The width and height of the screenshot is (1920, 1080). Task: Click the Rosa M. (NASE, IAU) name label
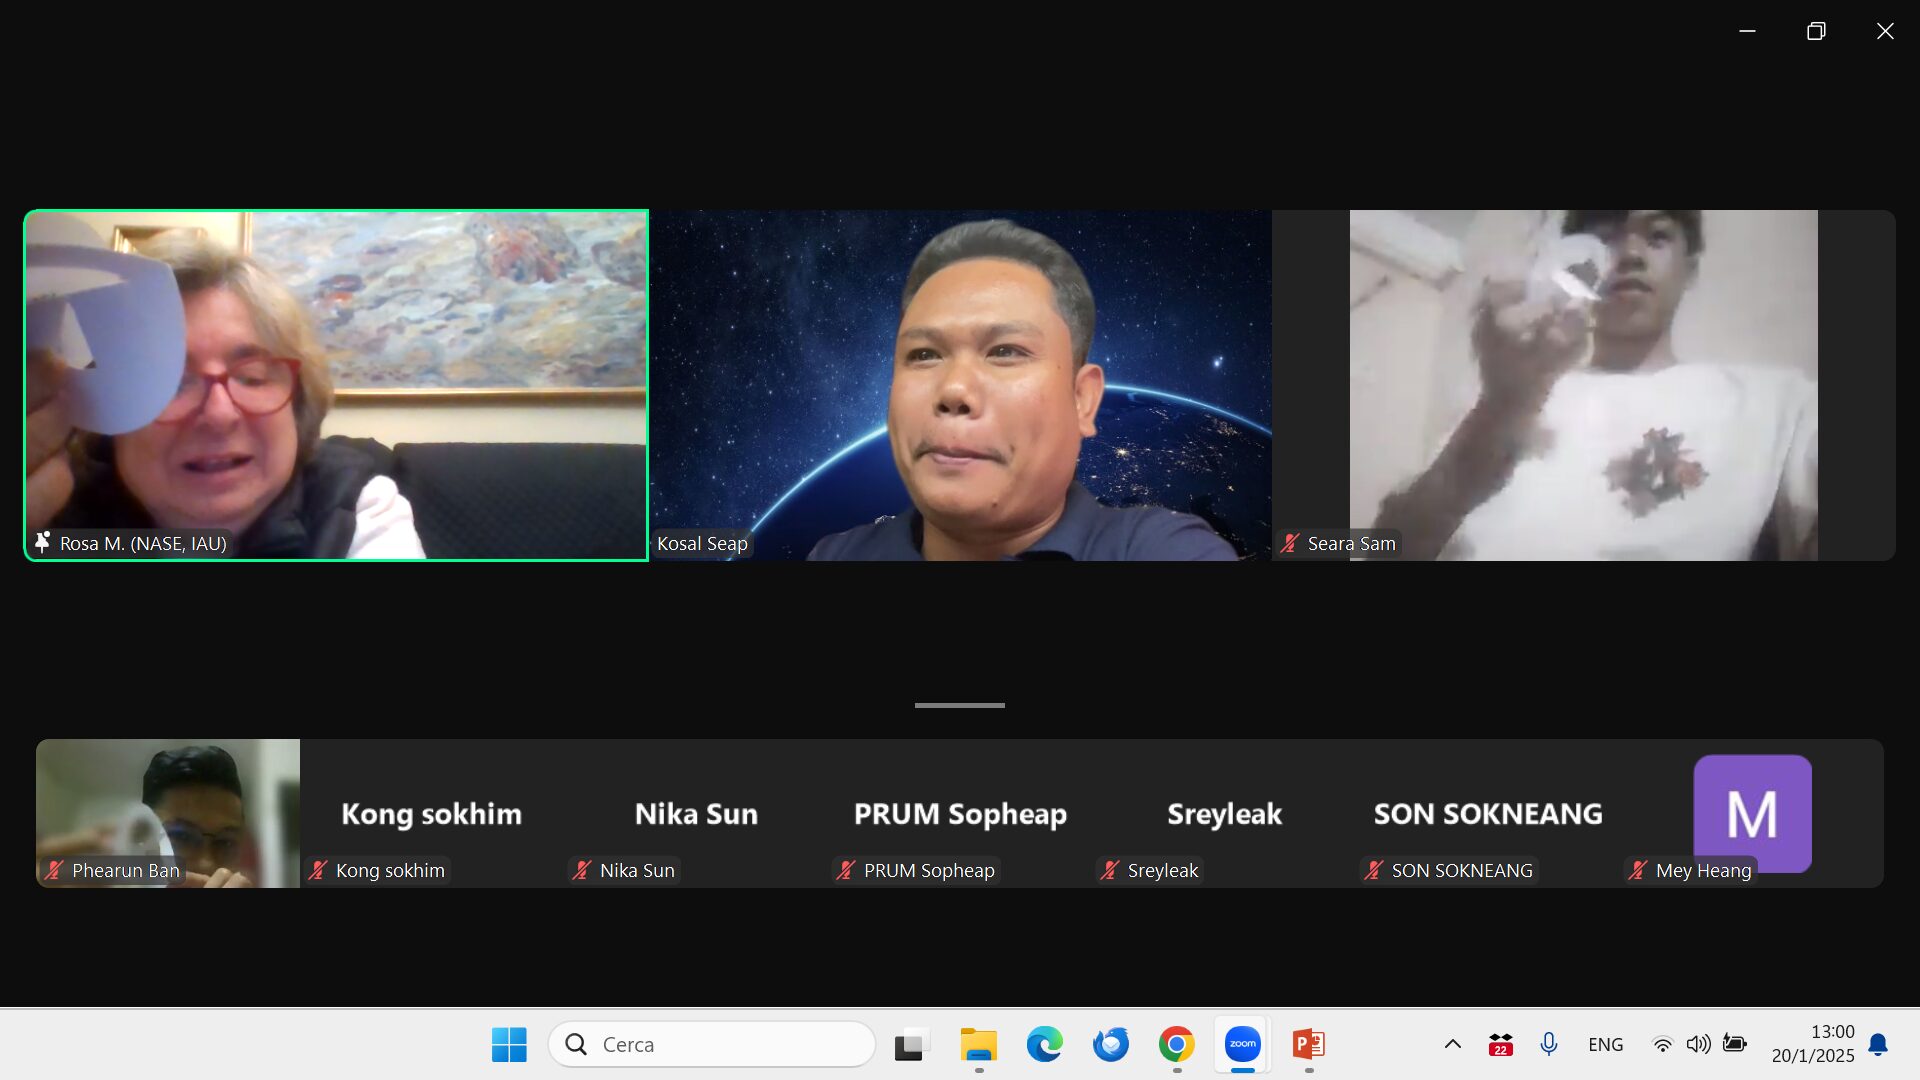click(x=143, y=543)
